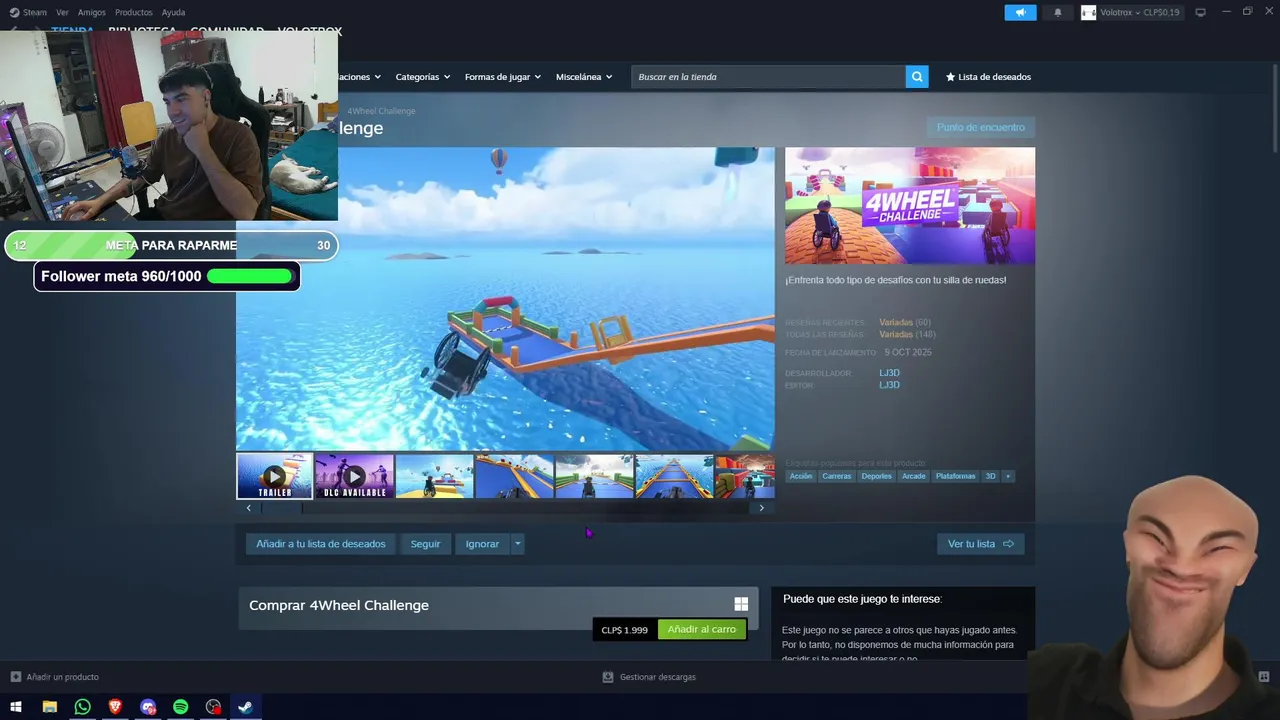Open Spotify from taskbar
The height and width of the screenshot is (720, 1280).
tap(180, 707)
